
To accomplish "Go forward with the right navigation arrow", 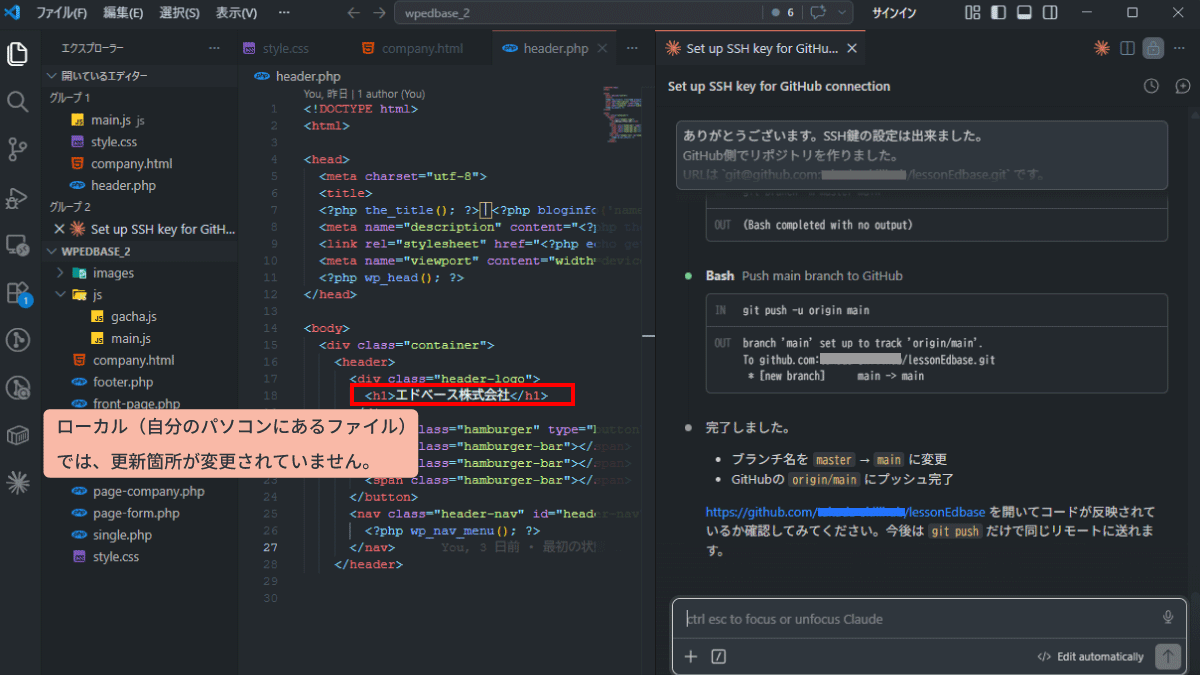I will (x=378, y=13).
